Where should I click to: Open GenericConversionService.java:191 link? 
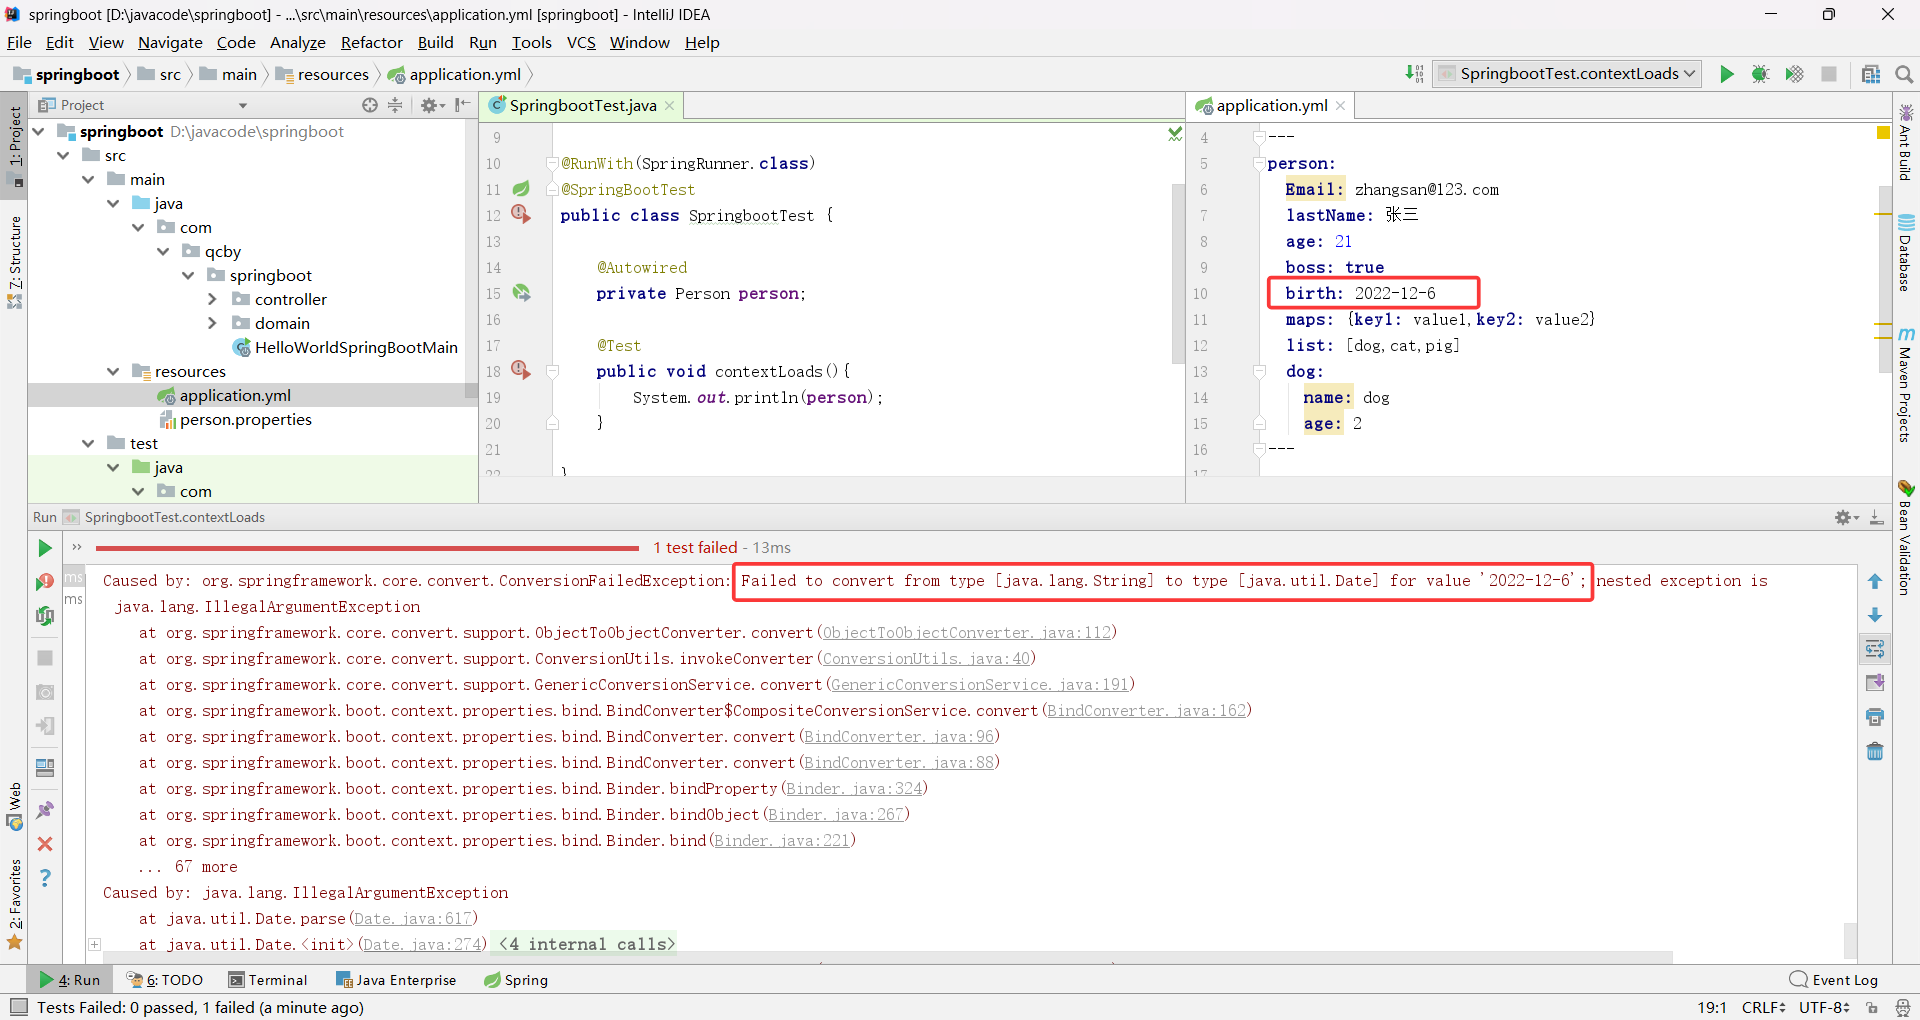(x=980, y=684)
